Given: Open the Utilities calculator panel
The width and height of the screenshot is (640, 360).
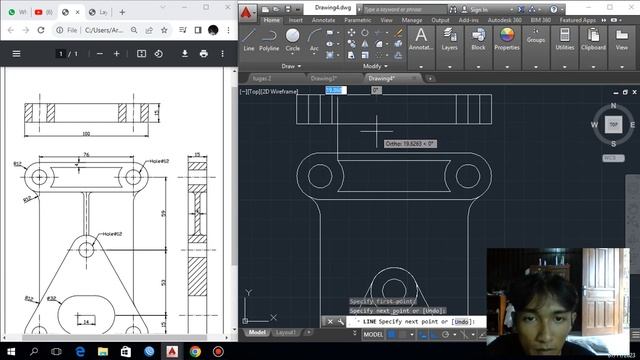Looking at the screenshot, I should click(564, 39).
